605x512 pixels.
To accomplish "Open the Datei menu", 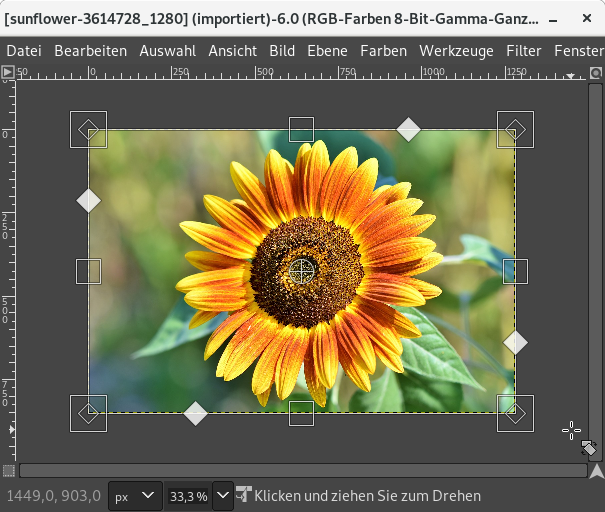I will (24, 51).
